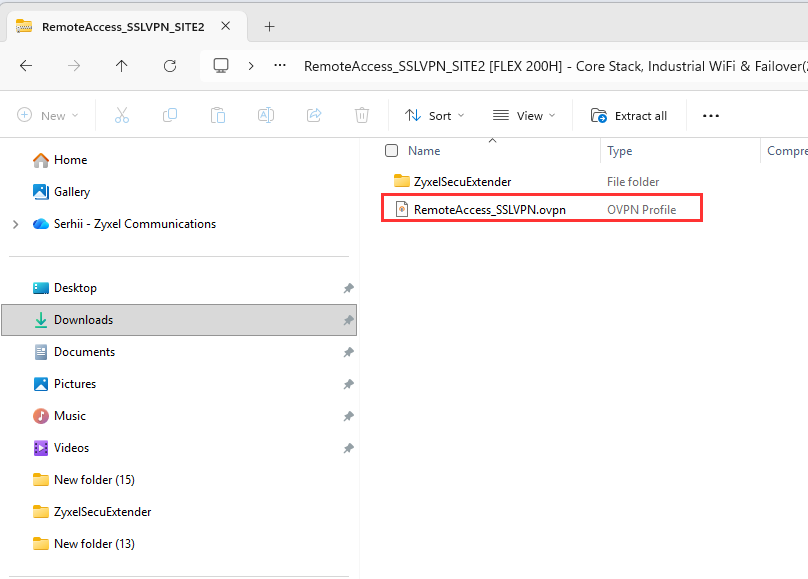Toggle the select-all checkbox beside Name
Screen dimensions: 808x579
(x=392, y=150)
